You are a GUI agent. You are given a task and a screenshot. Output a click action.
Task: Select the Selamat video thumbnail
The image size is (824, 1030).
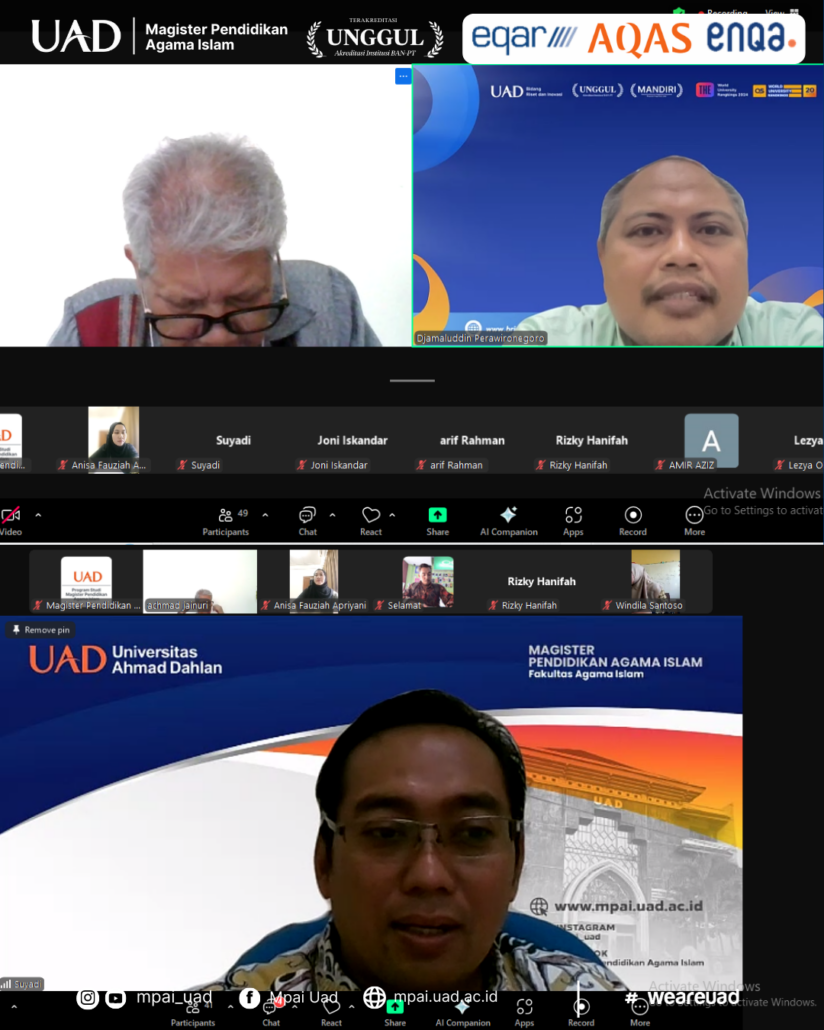[x=427, y=582]
